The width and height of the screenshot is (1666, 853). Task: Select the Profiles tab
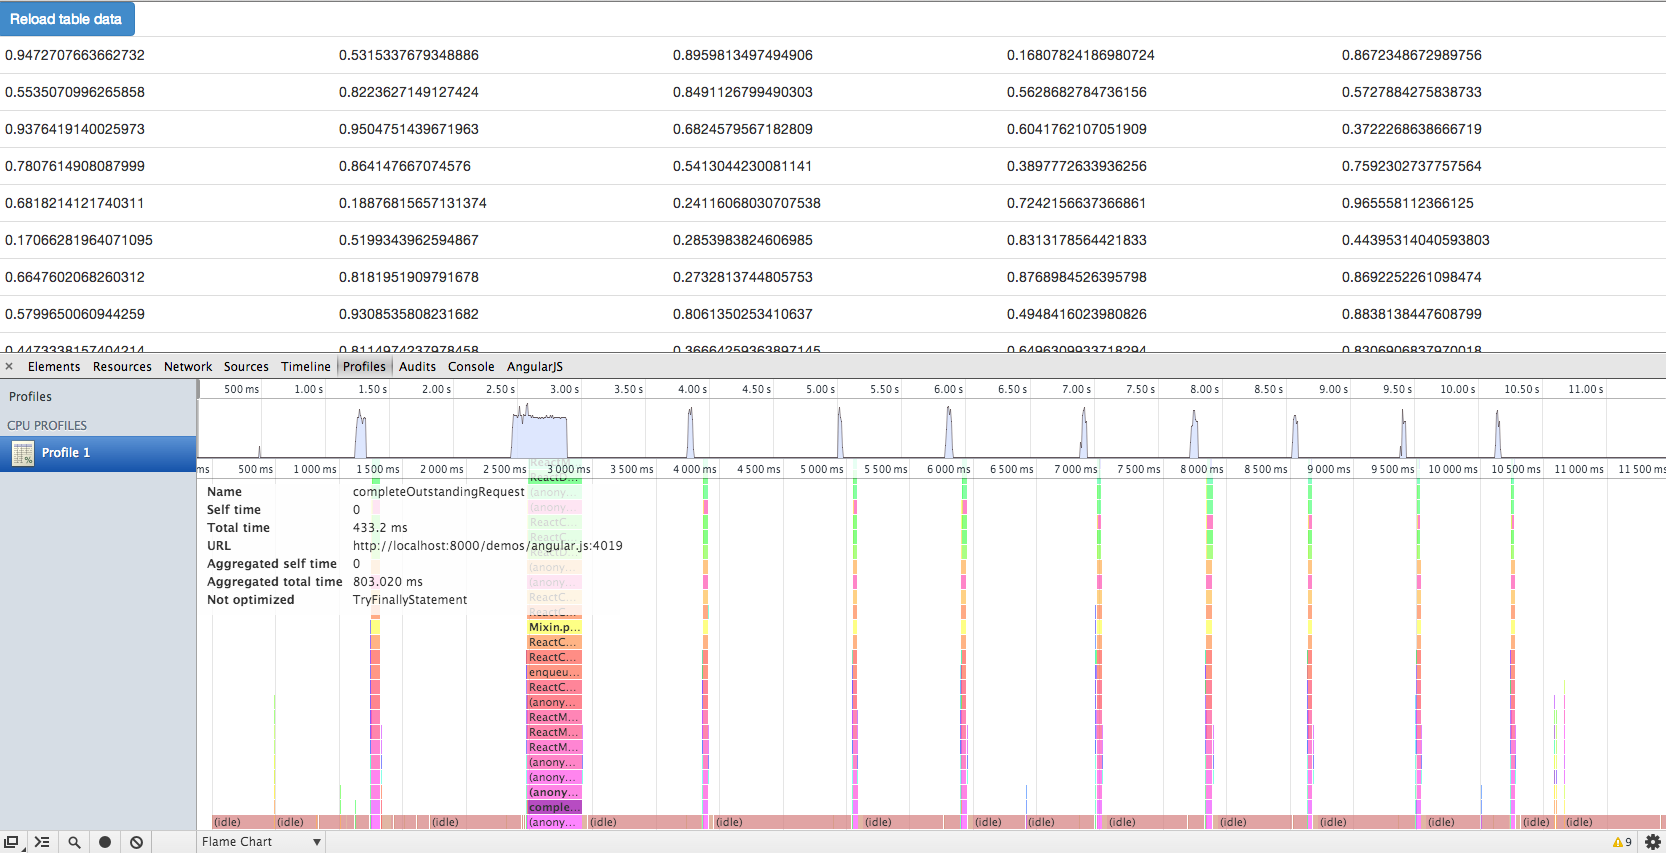364,367
